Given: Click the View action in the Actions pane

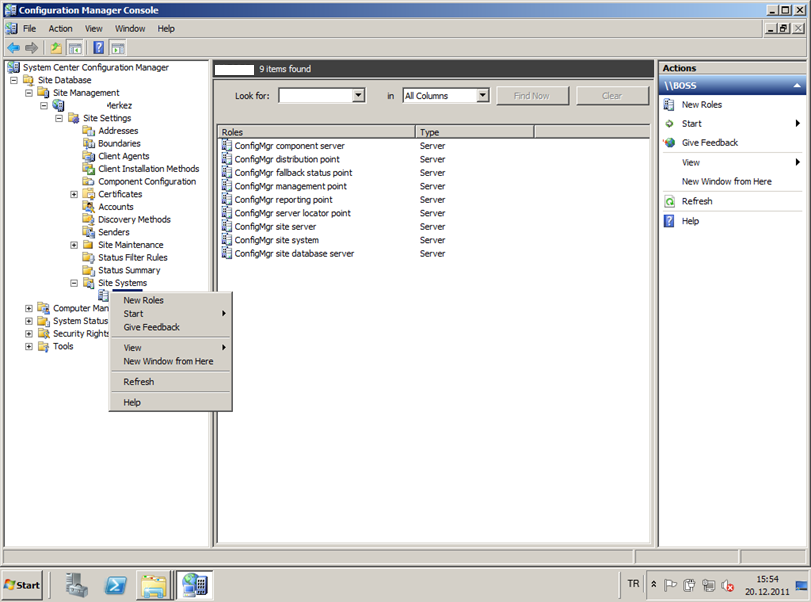Looking at the screenshot, I should click(690, 162).
